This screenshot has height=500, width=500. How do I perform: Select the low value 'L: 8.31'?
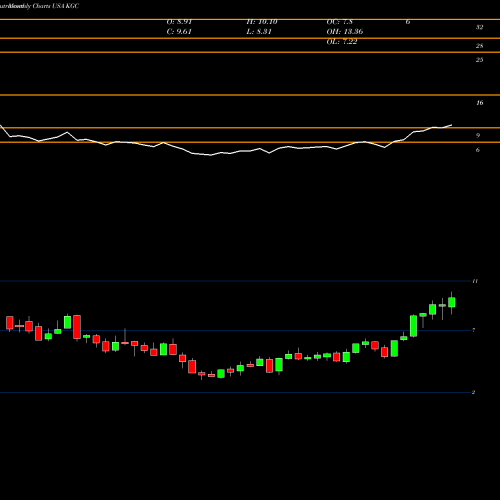[x=259, y=32]
